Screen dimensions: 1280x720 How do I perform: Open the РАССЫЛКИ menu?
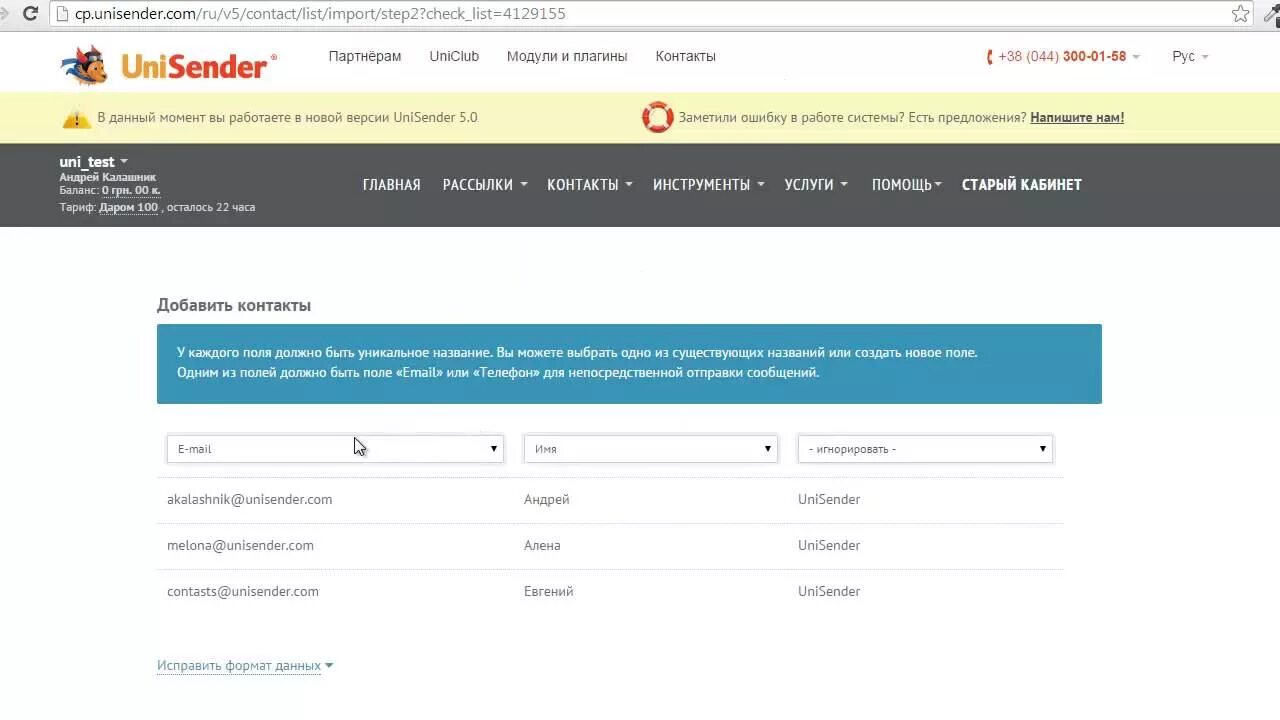pyautogui.click(x=485, y=185)
